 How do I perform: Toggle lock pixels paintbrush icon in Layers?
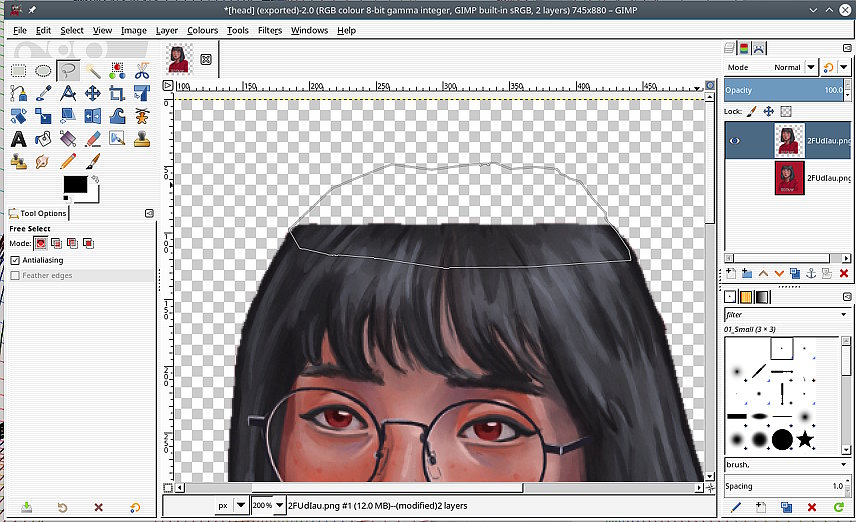[752, 112]
